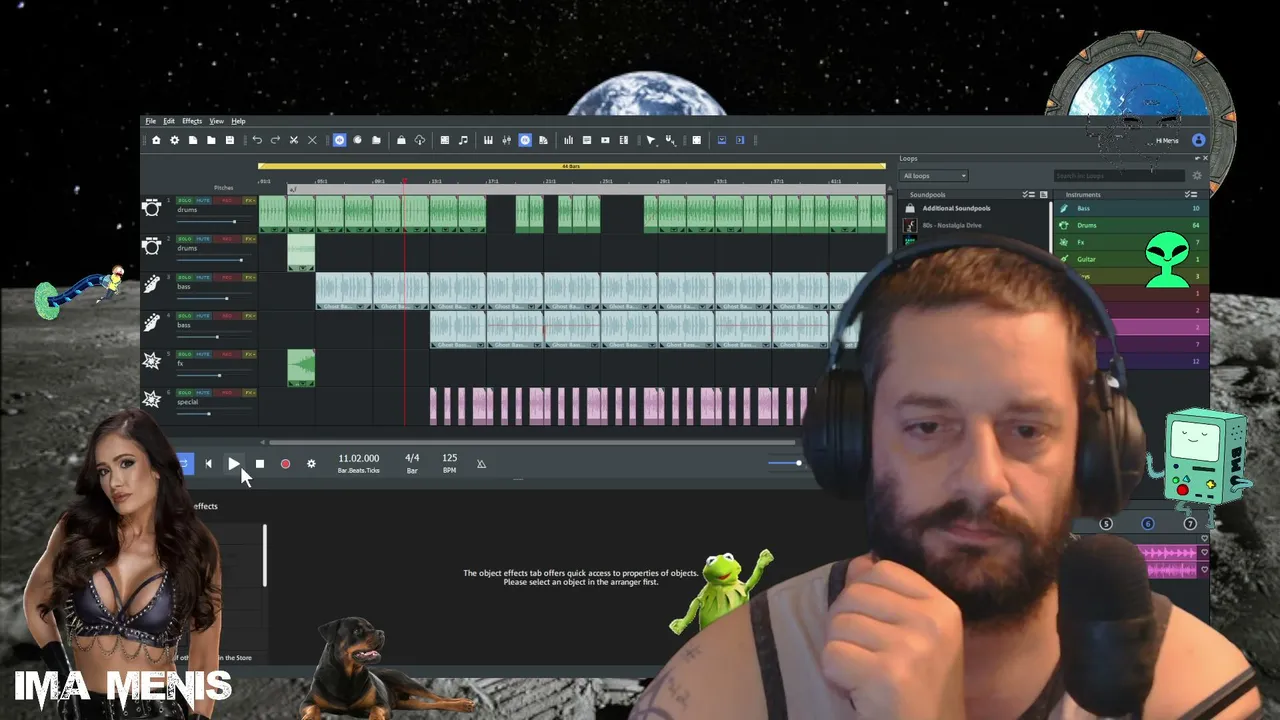Mute track 4 bass
1280x720 pixels.
pos(203,316)
